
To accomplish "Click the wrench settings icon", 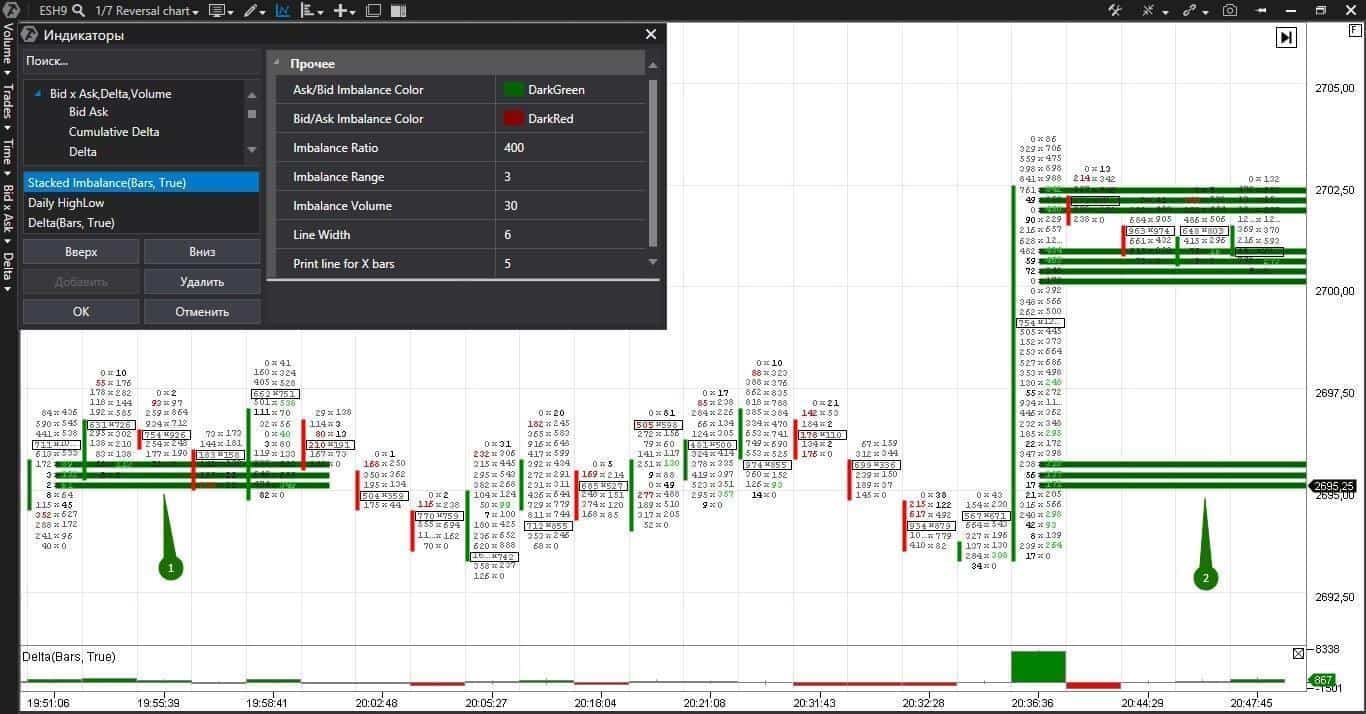I will 1116,10.
